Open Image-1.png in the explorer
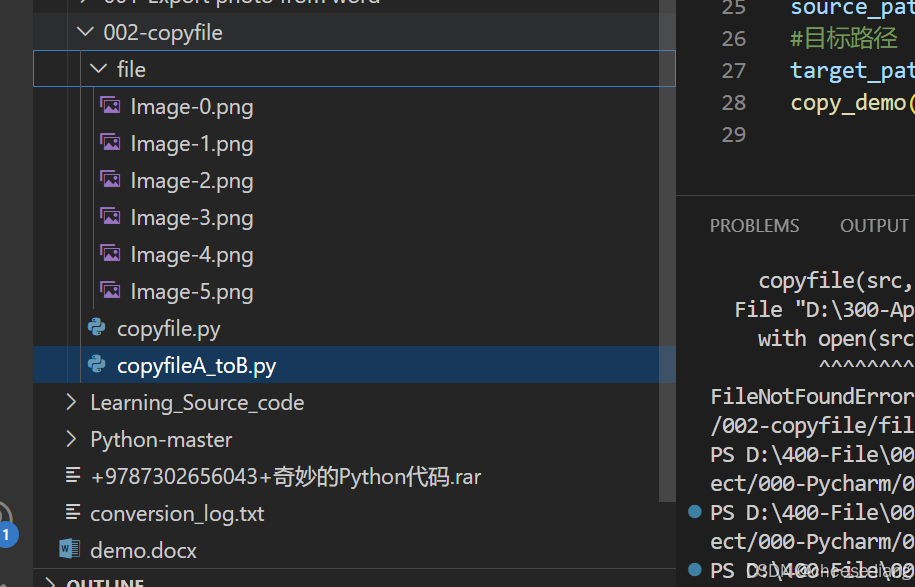Viewport: 915px width, 587px height. point(192,143)
